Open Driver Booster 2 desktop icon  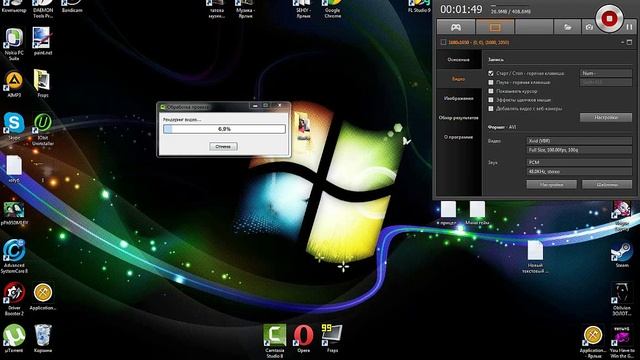14,299
